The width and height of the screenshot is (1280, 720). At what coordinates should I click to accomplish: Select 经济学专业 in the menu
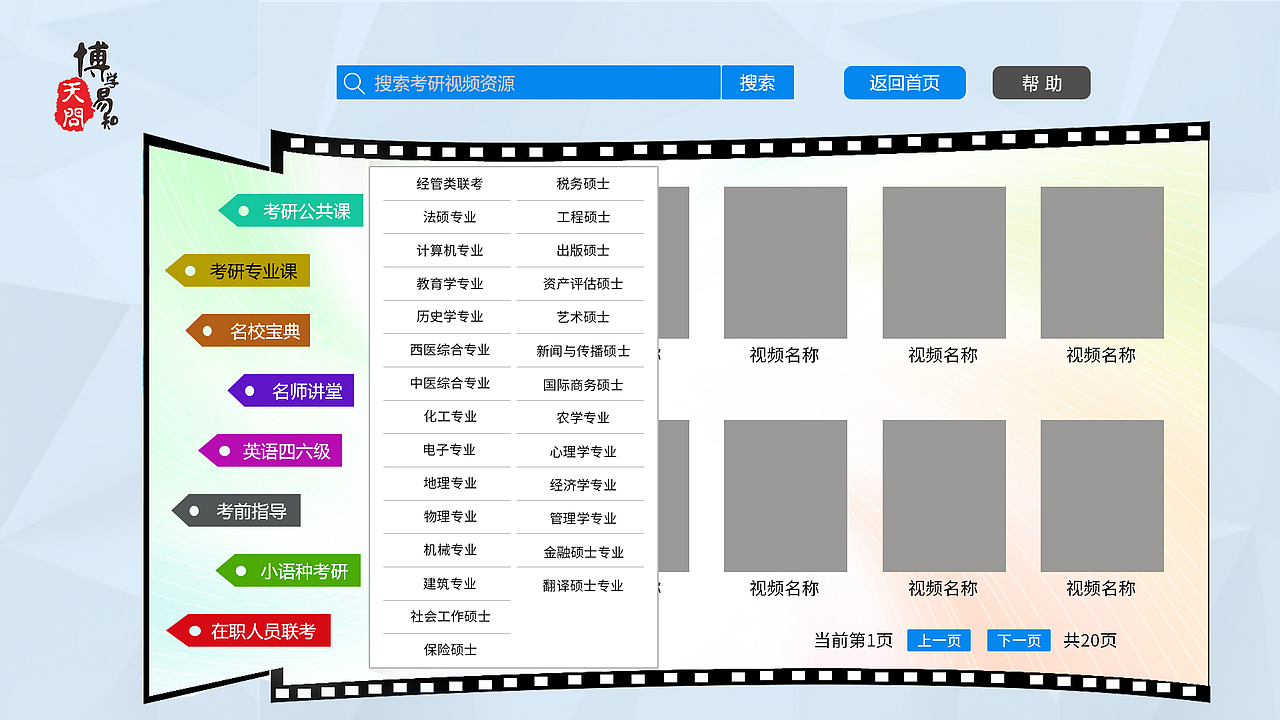[x=583, y=485]
